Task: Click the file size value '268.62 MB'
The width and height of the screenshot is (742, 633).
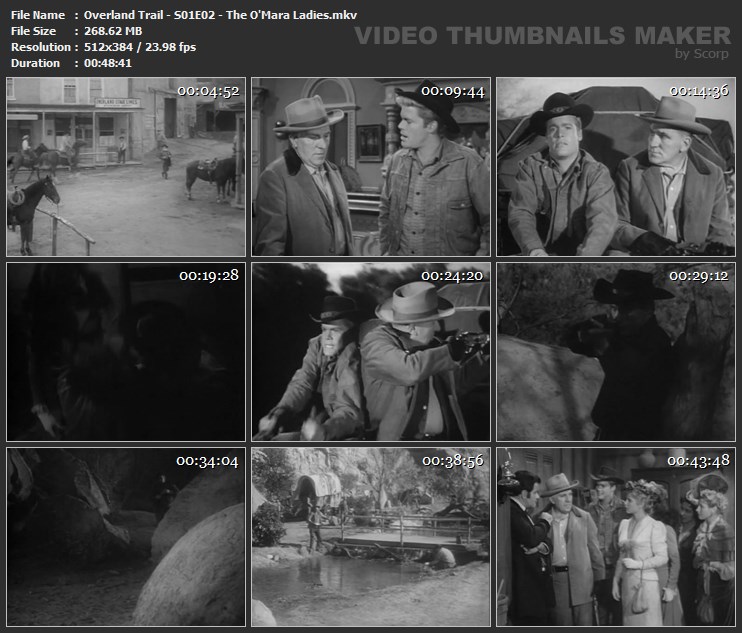Action: [x=113, y=31]
